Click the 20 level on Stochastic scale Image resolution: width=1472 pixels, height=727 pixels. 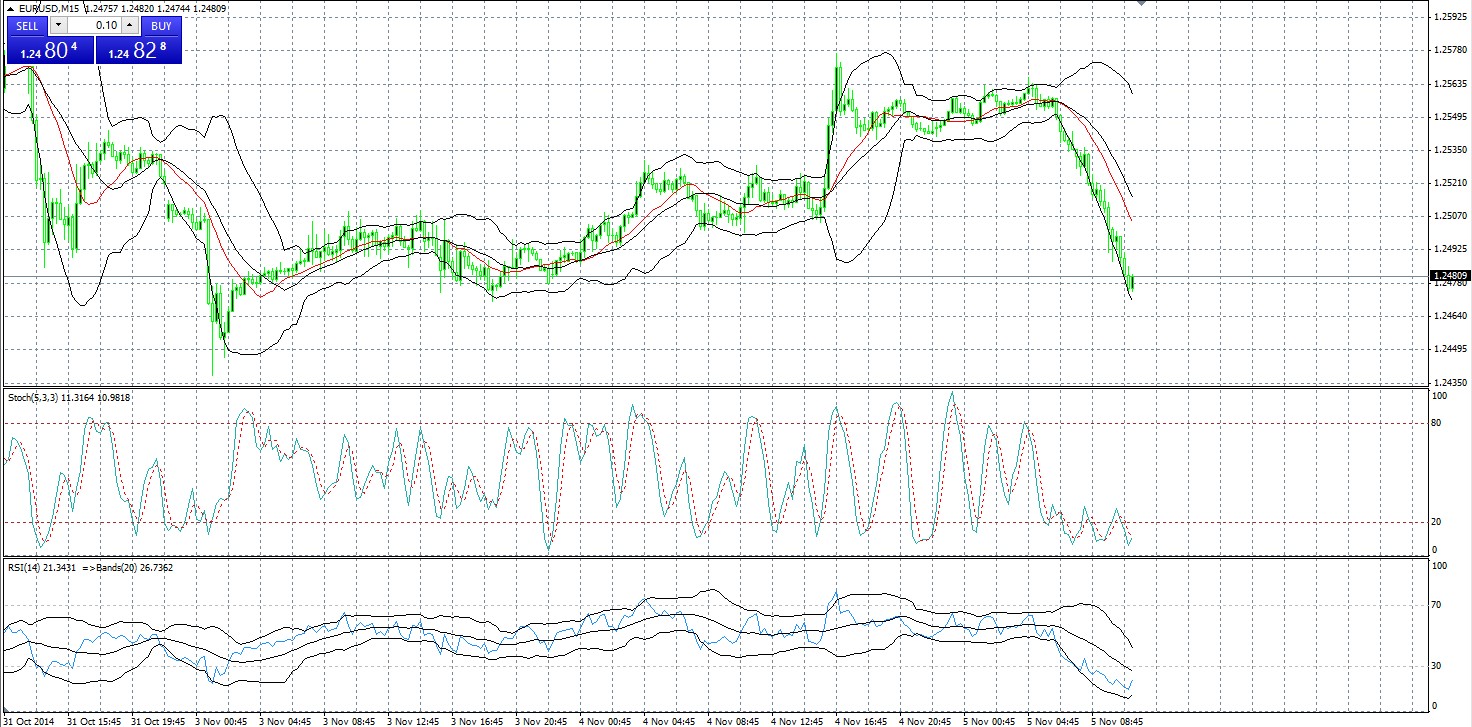click(1438, 522)
